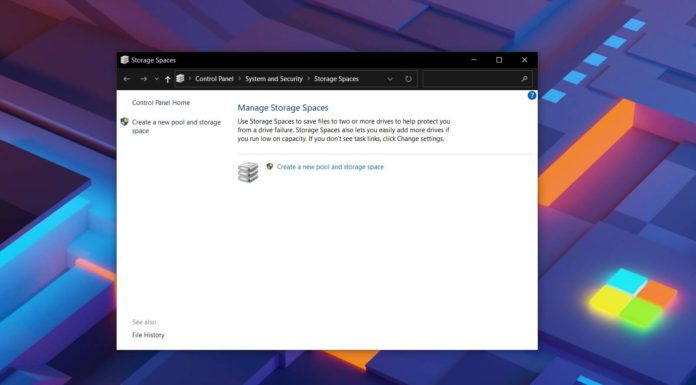Click the Forward navigation arrow
696x385 pixels.
143,79
